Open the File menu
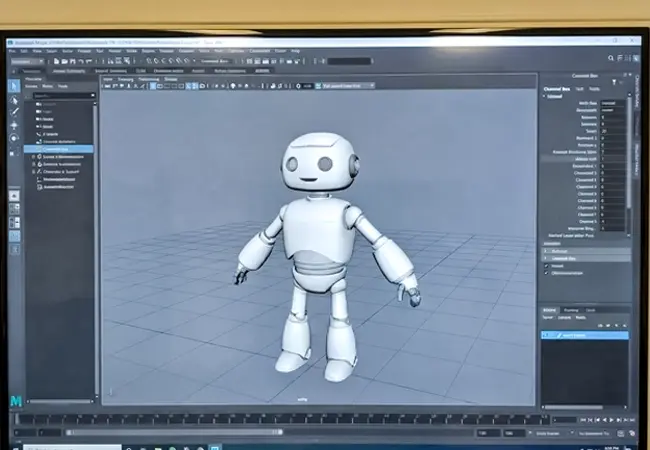 pyautogui.click(x=12, y=51)
